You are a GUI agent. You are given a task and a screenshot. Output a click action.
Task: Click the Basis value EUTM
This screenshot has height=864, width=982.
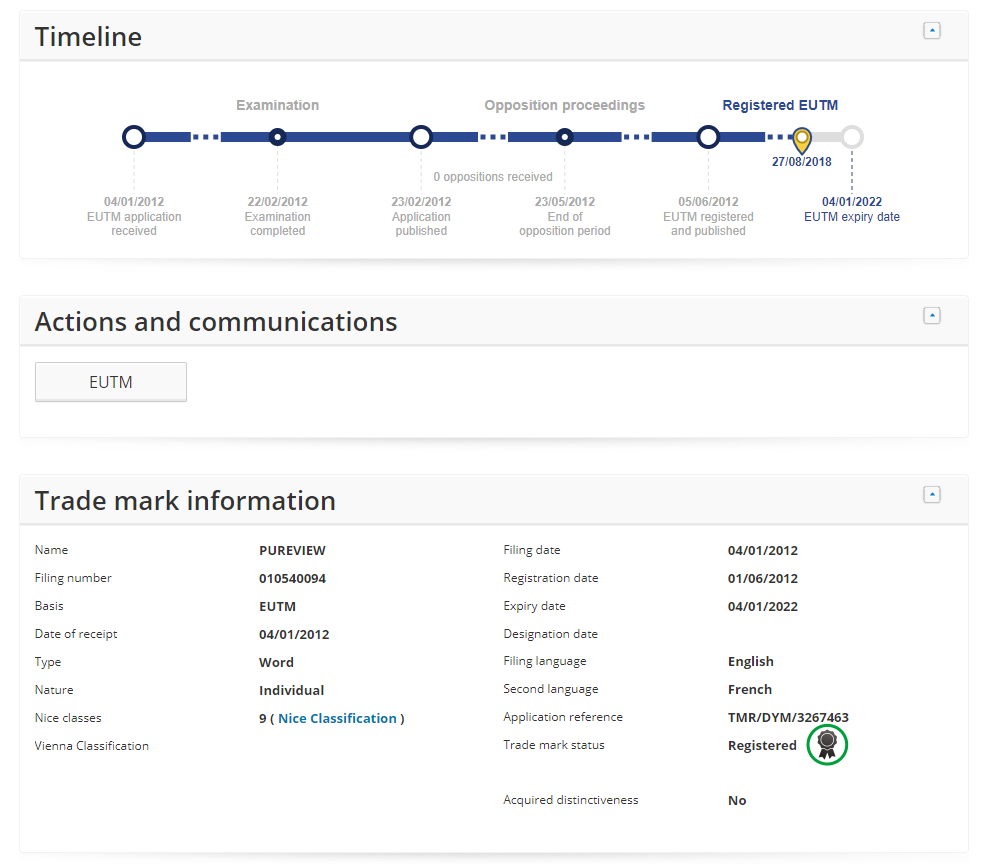click(277, 607)
